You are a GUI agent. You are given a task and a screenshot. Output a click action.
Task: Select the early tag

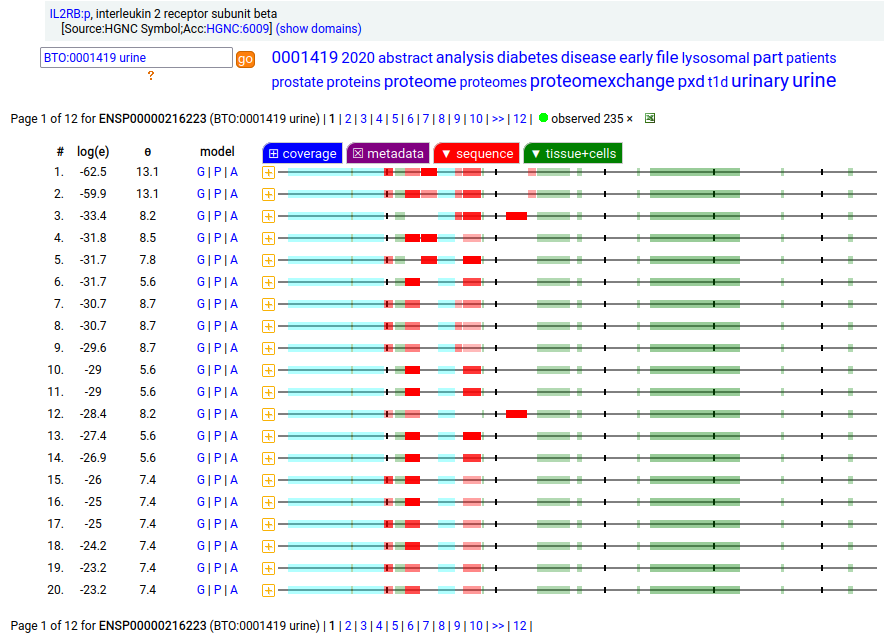point(636,58)
